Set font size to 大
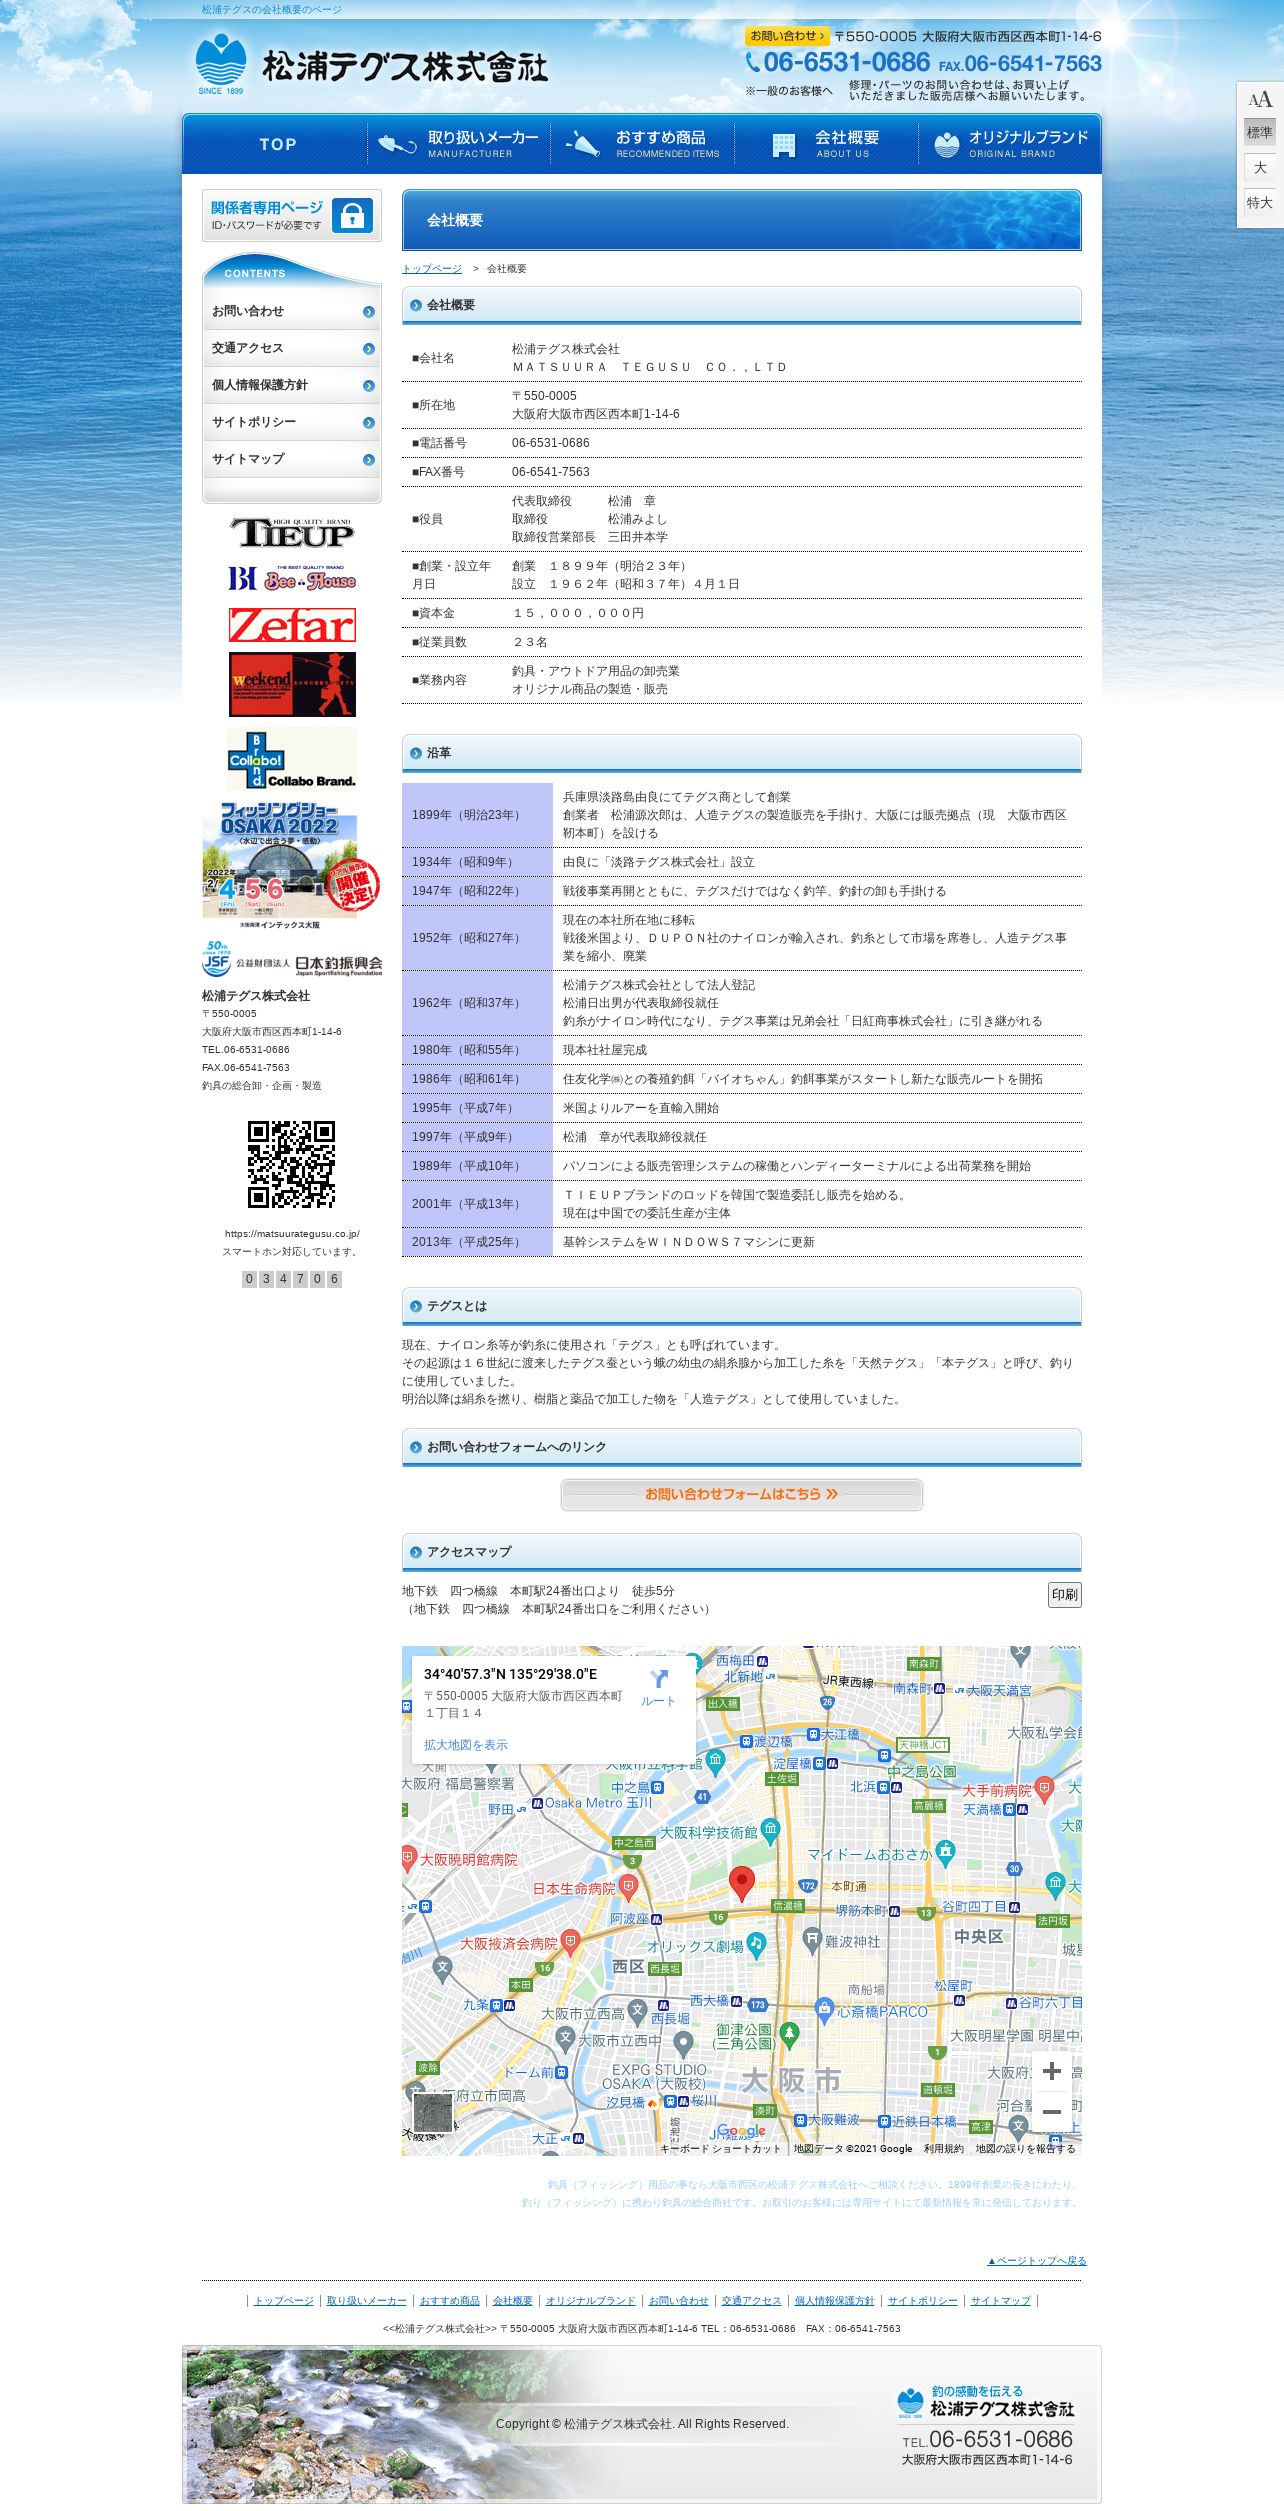This screenshot has height=2511, width=1284. click(1260, 168)
